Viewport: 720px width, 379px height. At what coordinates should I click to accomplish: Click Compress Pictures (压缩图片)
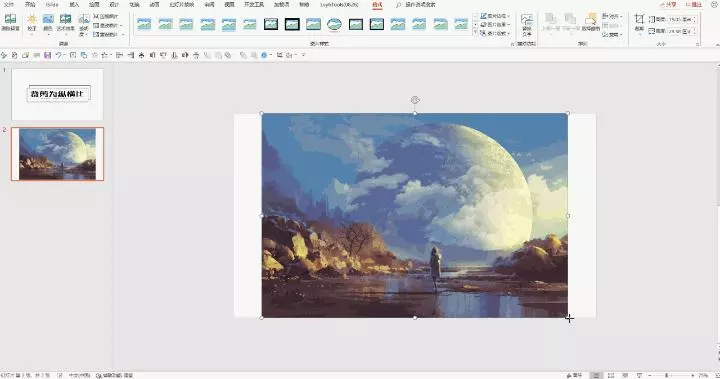[x=106, y=16]
